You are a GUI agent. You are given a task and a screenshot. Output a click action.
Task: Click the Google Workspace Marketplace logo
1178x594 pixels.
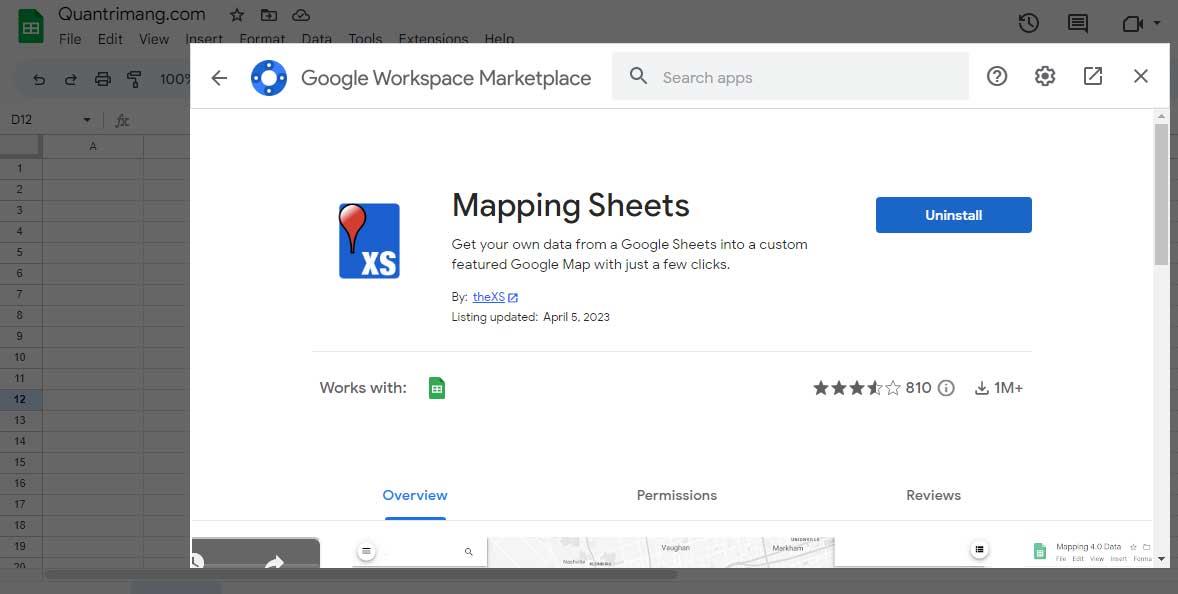(x=269, y=77)
